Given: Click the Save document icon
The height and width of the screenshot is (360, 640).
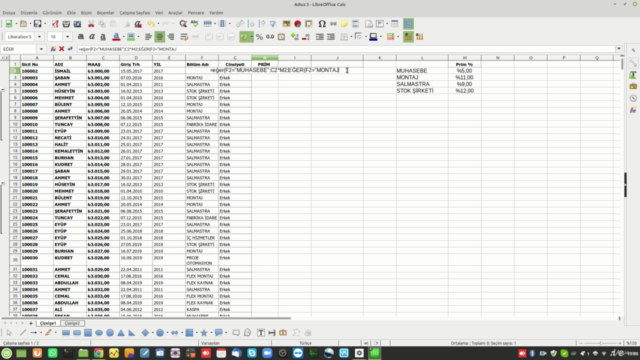Looking at the screenshot, I should (x=37, y=24).
